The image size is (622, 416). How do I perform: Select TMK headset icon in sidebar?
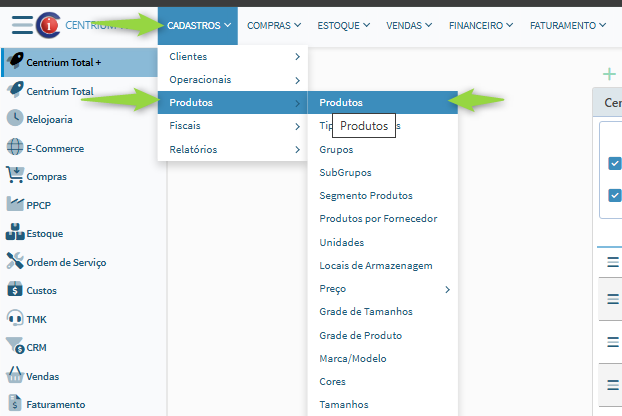(16, 319)
